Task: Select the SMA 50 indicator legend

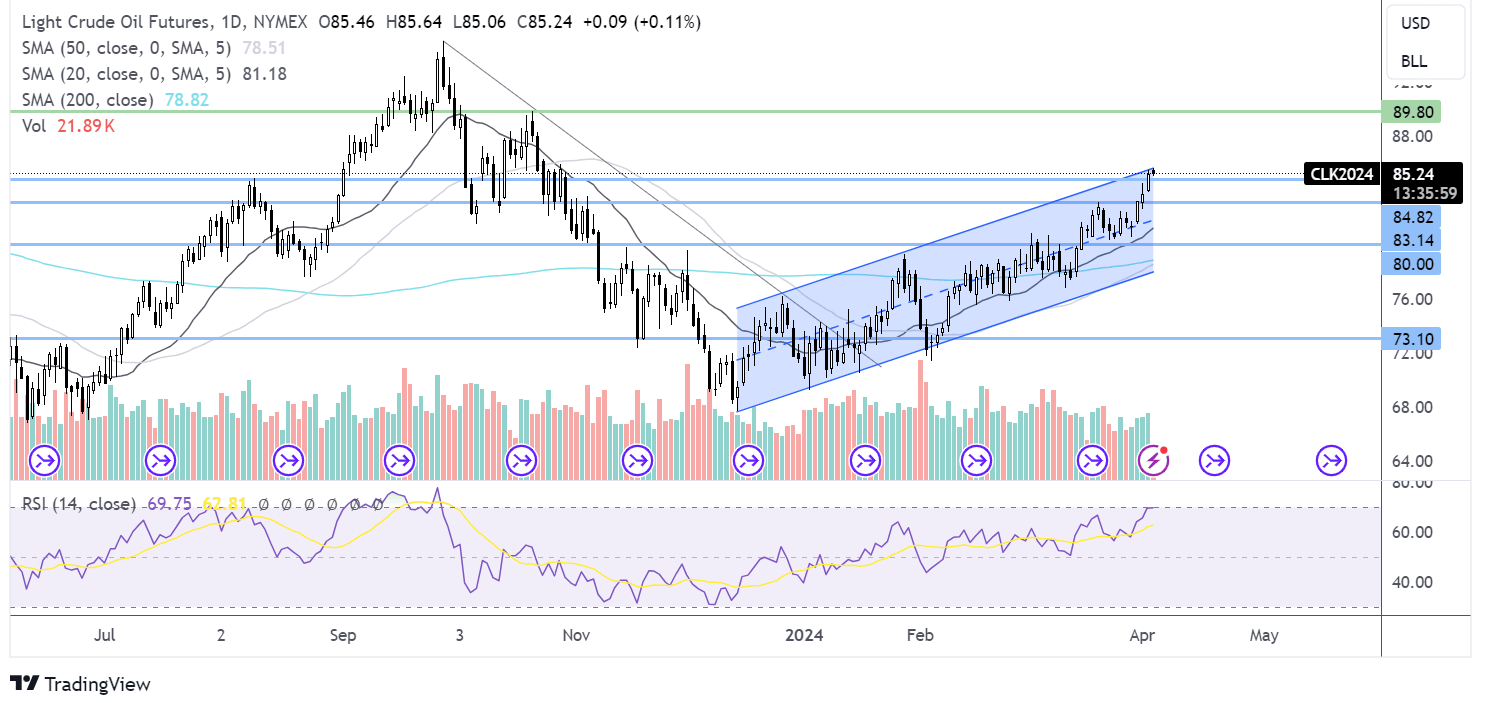Action: point(127,47)
